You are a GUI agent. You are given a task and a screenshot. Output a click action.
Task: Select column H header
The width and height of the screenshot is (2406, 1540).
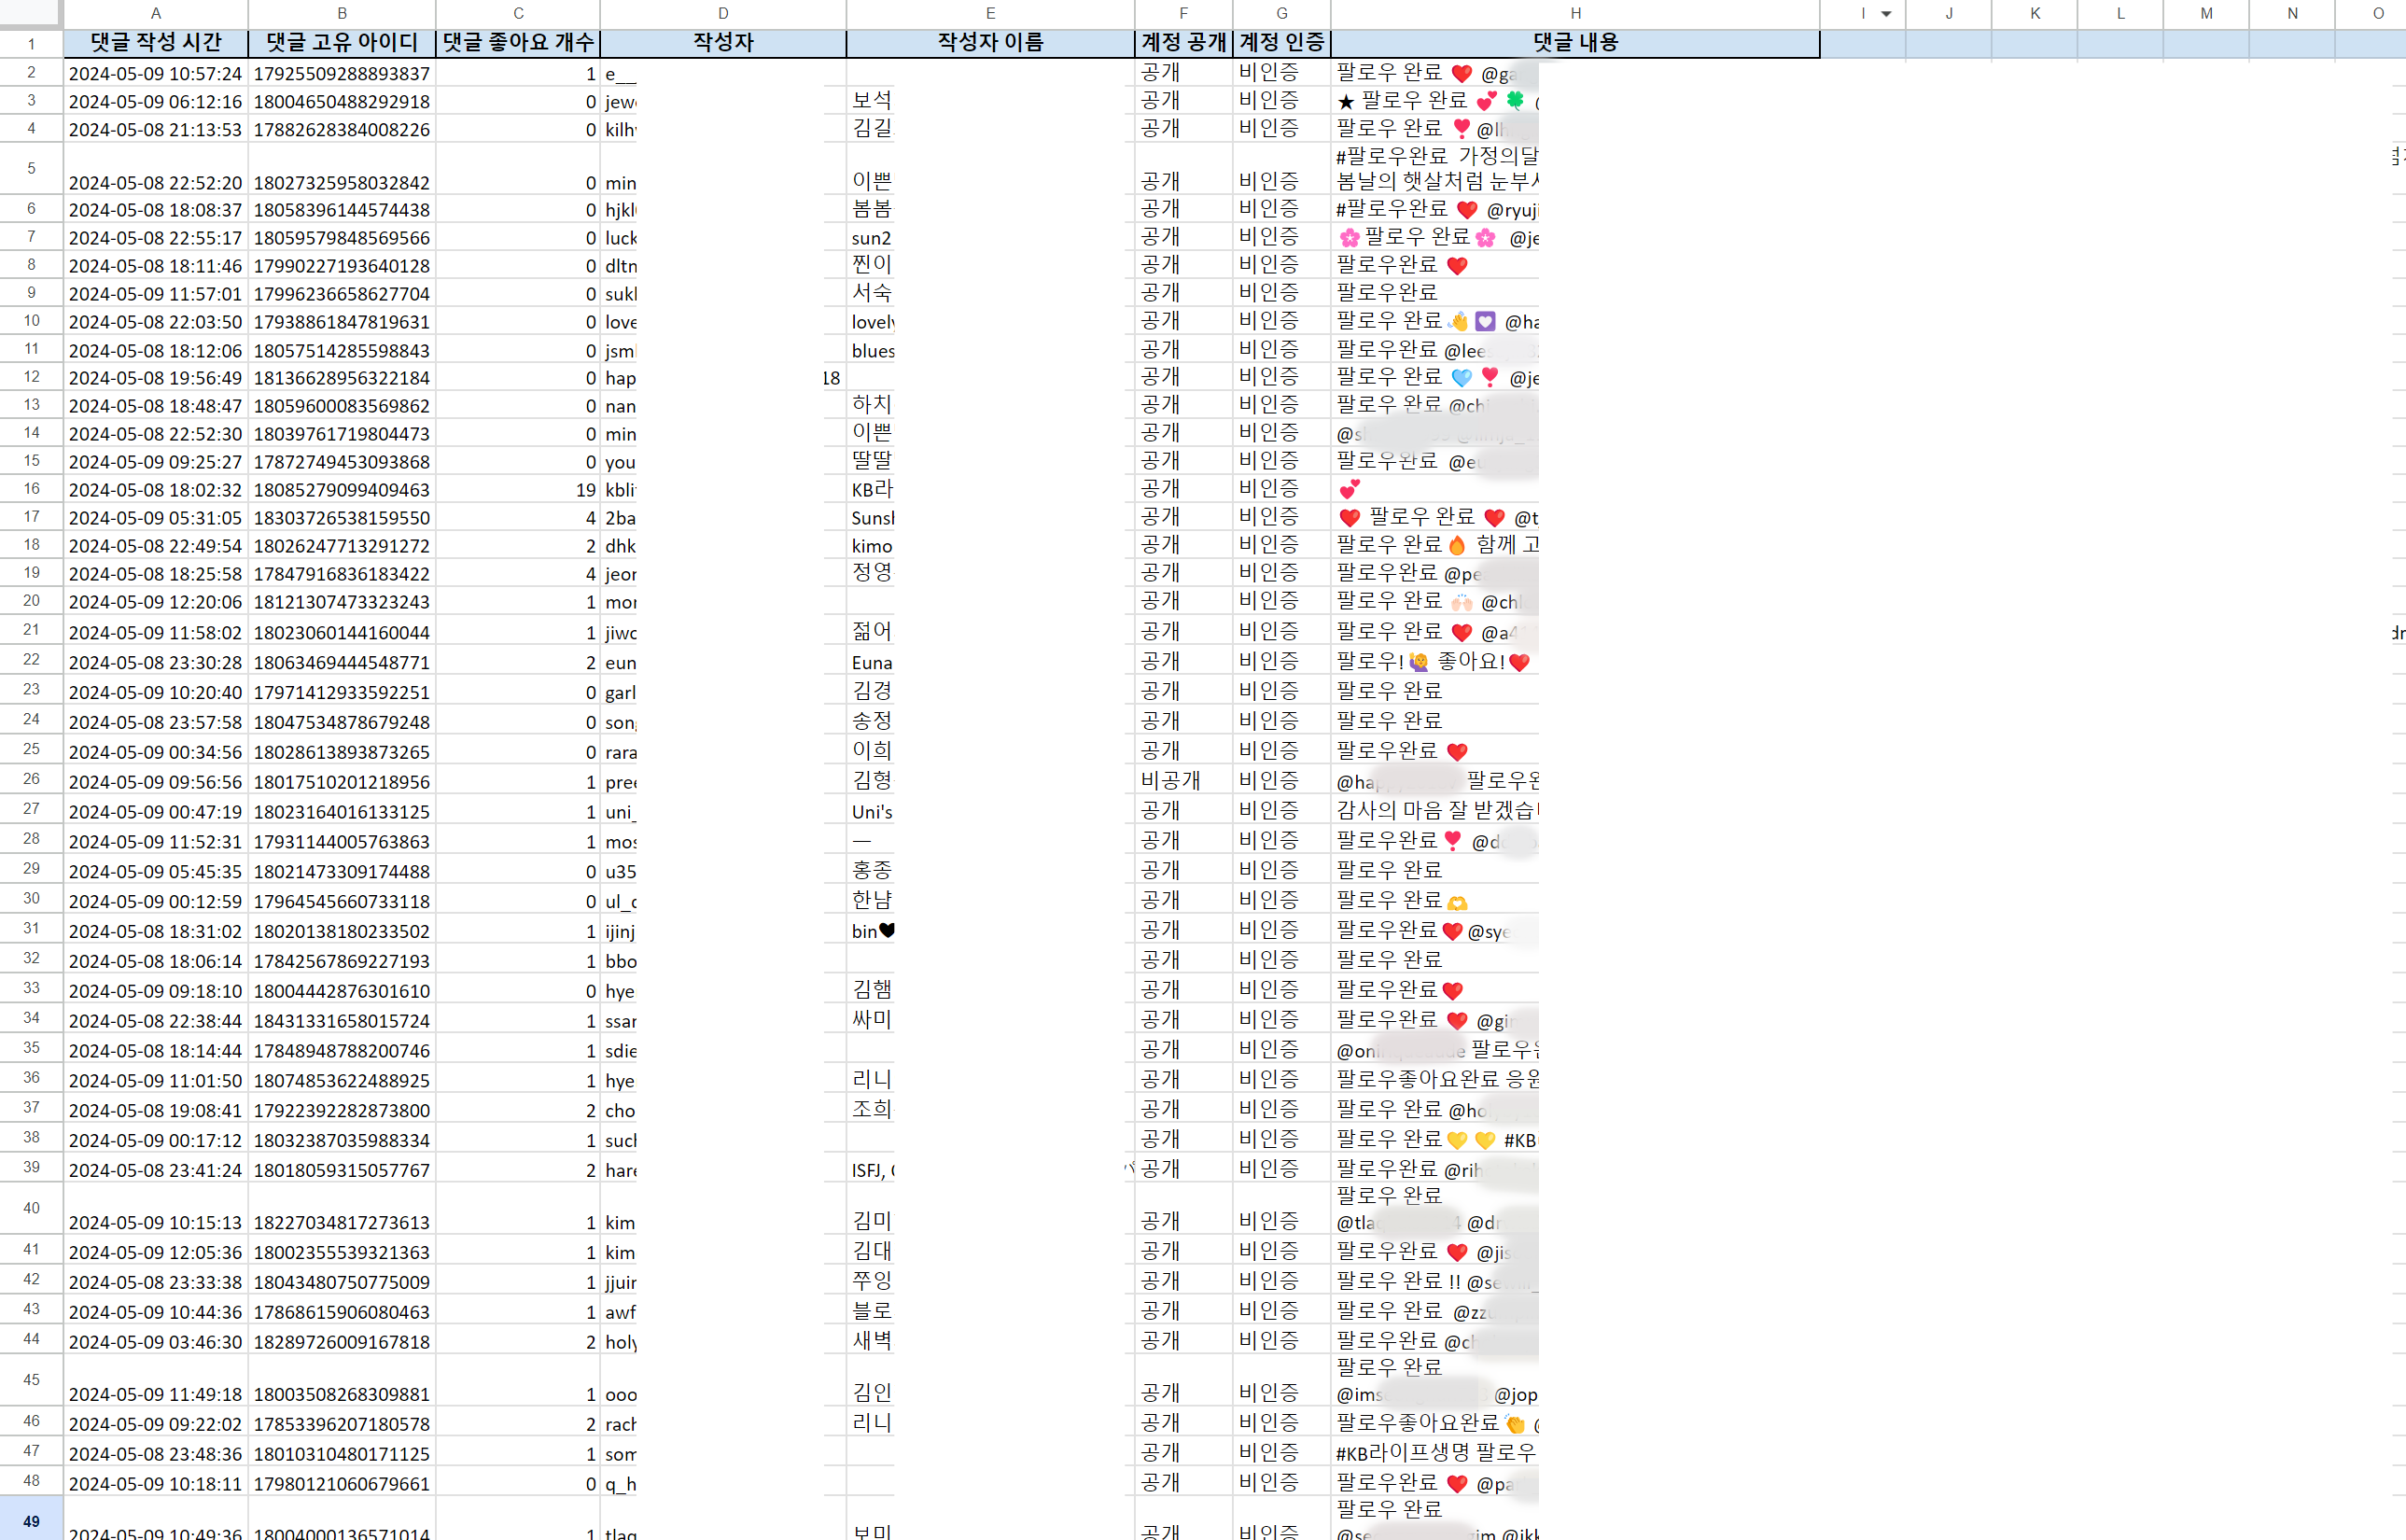[1574, 13]
